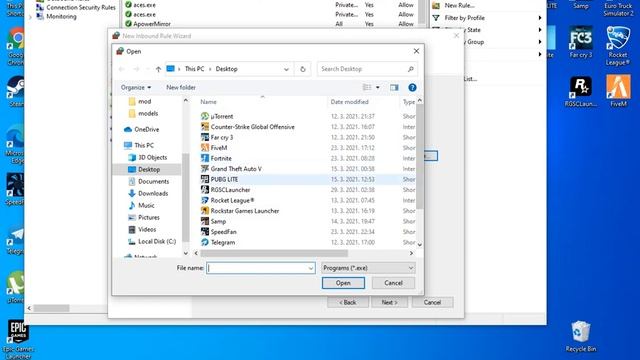Select PUBG LITE shortcut in list
Image resolution: width=640 pixels, height=360 pixels.
click(x=224, y=179)
